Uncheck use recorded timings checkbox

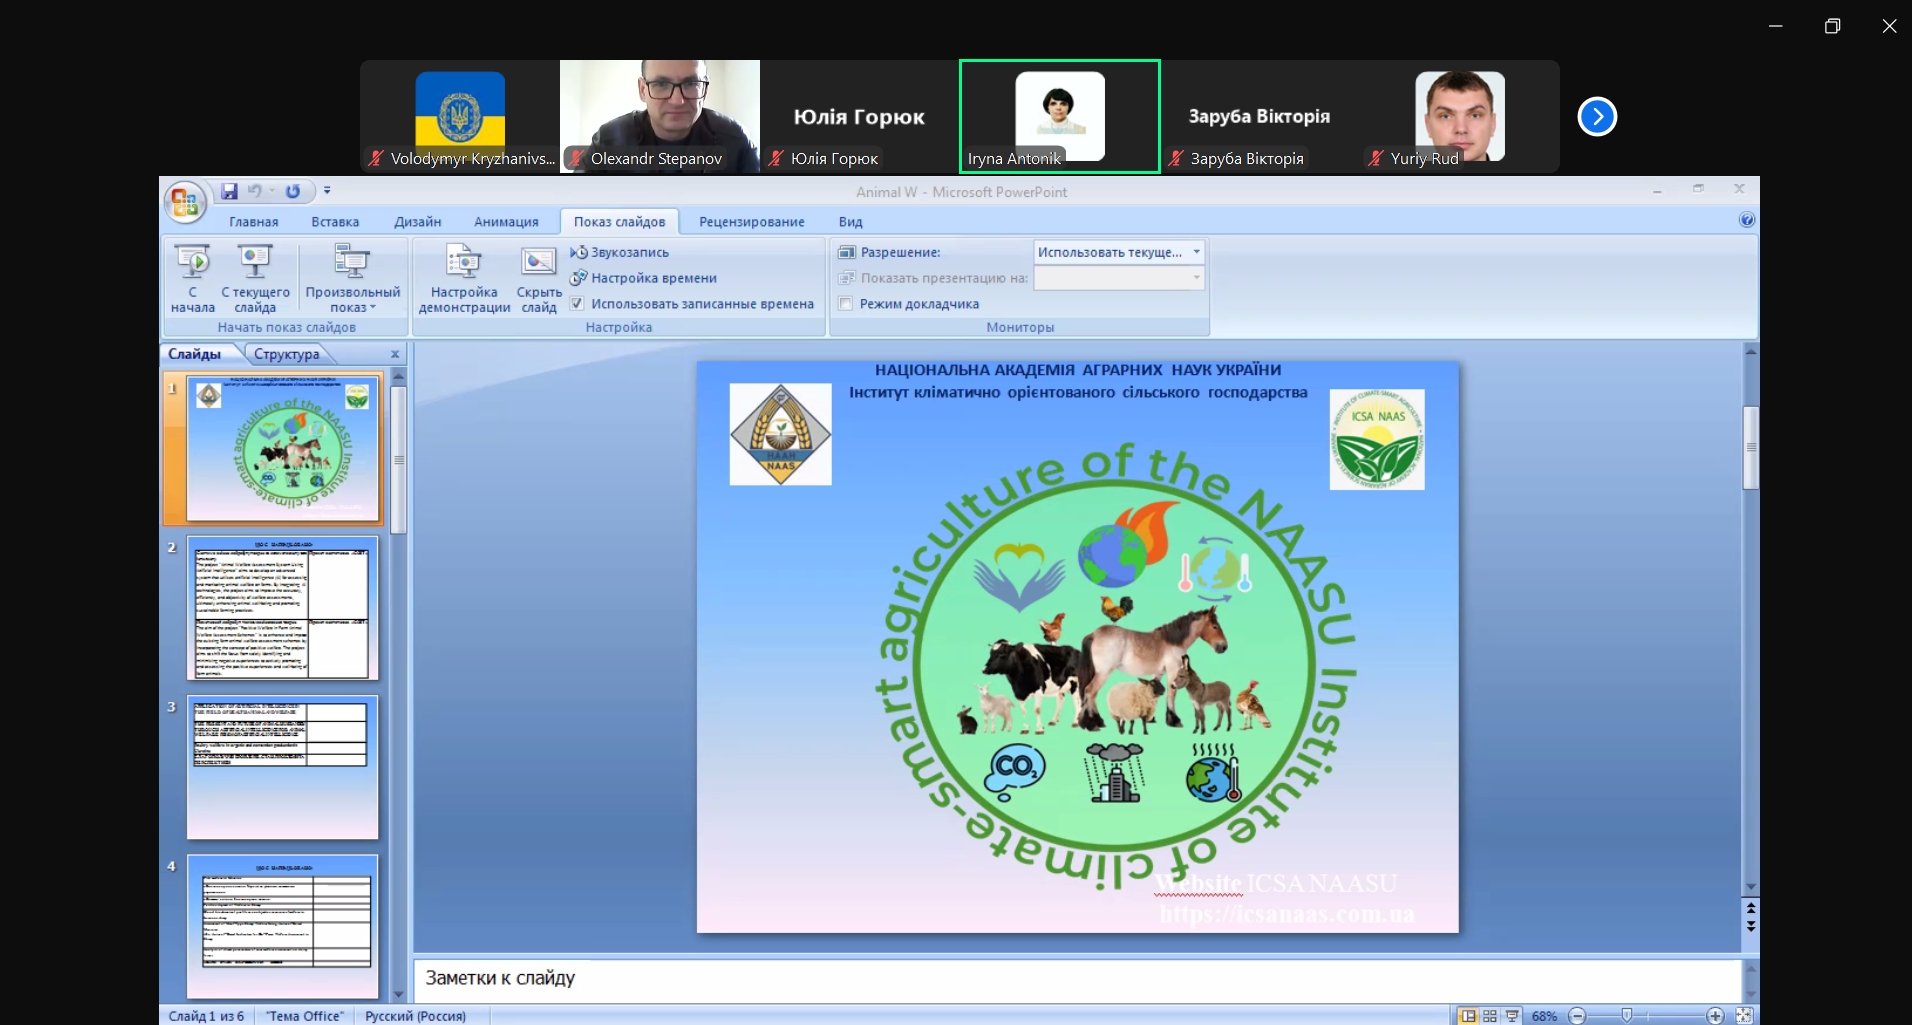click(x=577, y=304)
